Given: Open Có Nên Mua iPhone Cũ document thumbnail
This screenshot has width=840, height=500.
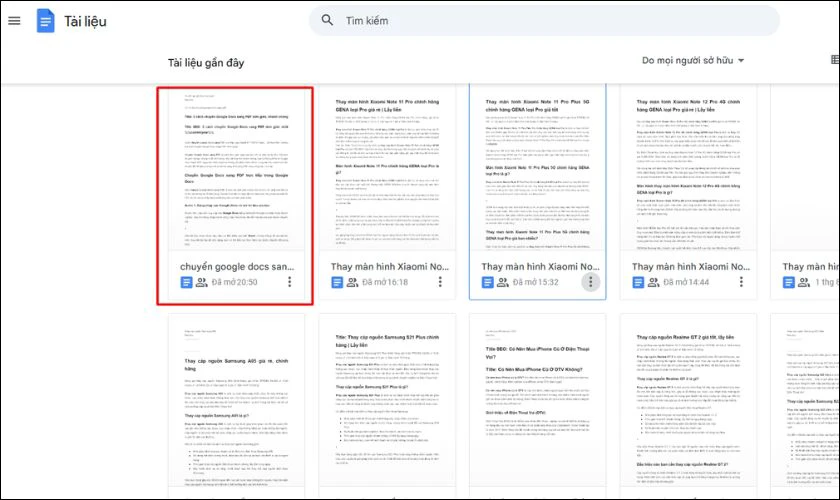Looking at the screenshot, I should pos(538,401).
